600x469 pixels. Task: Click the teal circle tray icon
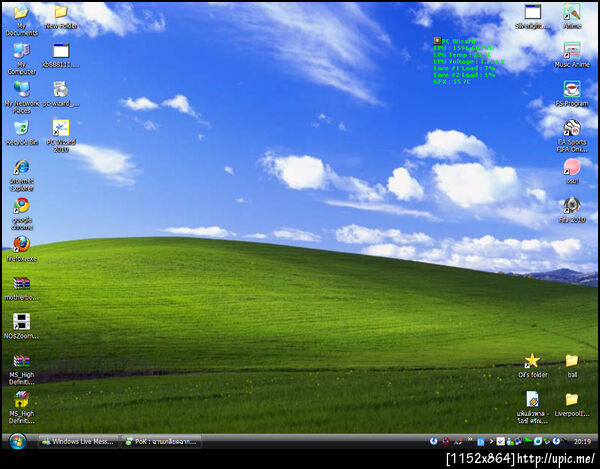pyautogui.click(x=538, y=441)
